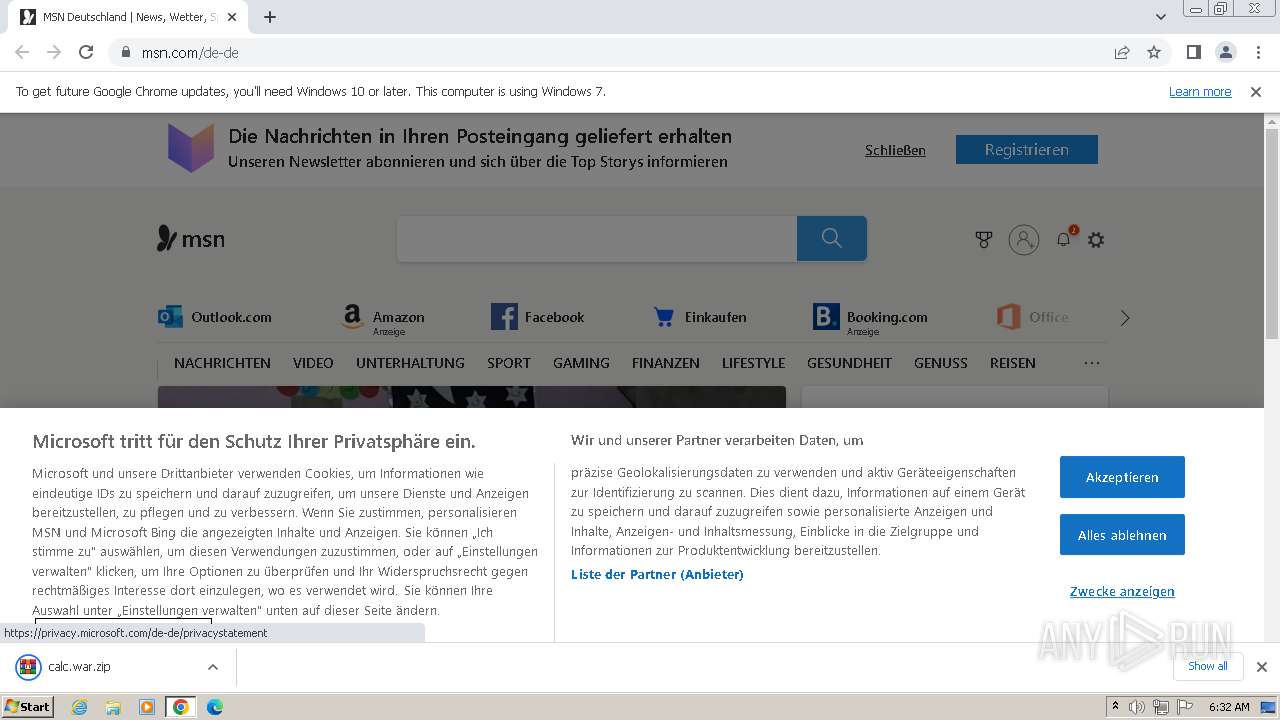Open a new tab with plus button
The width and height of the screenshot is (1280, 720).
(x=270, y=17)
